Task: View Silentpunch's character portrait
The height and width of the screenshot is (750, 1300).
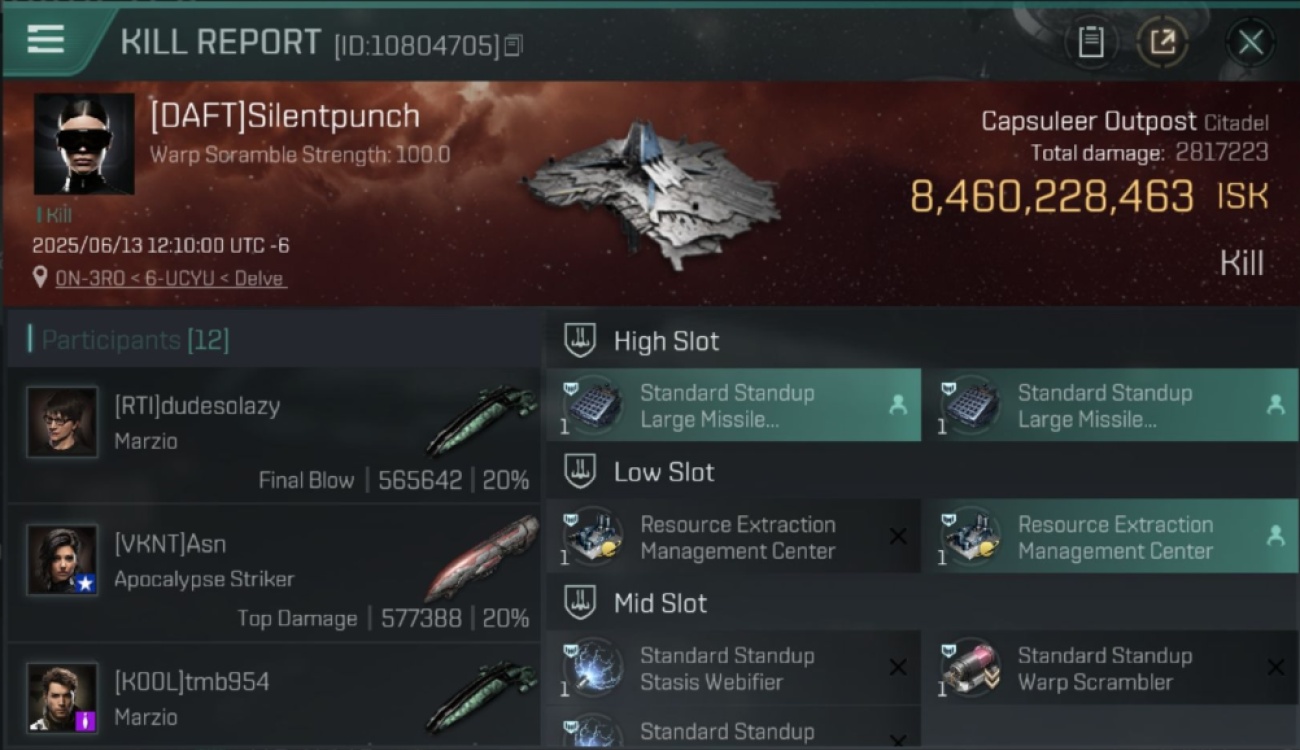Action: (84, 144)
